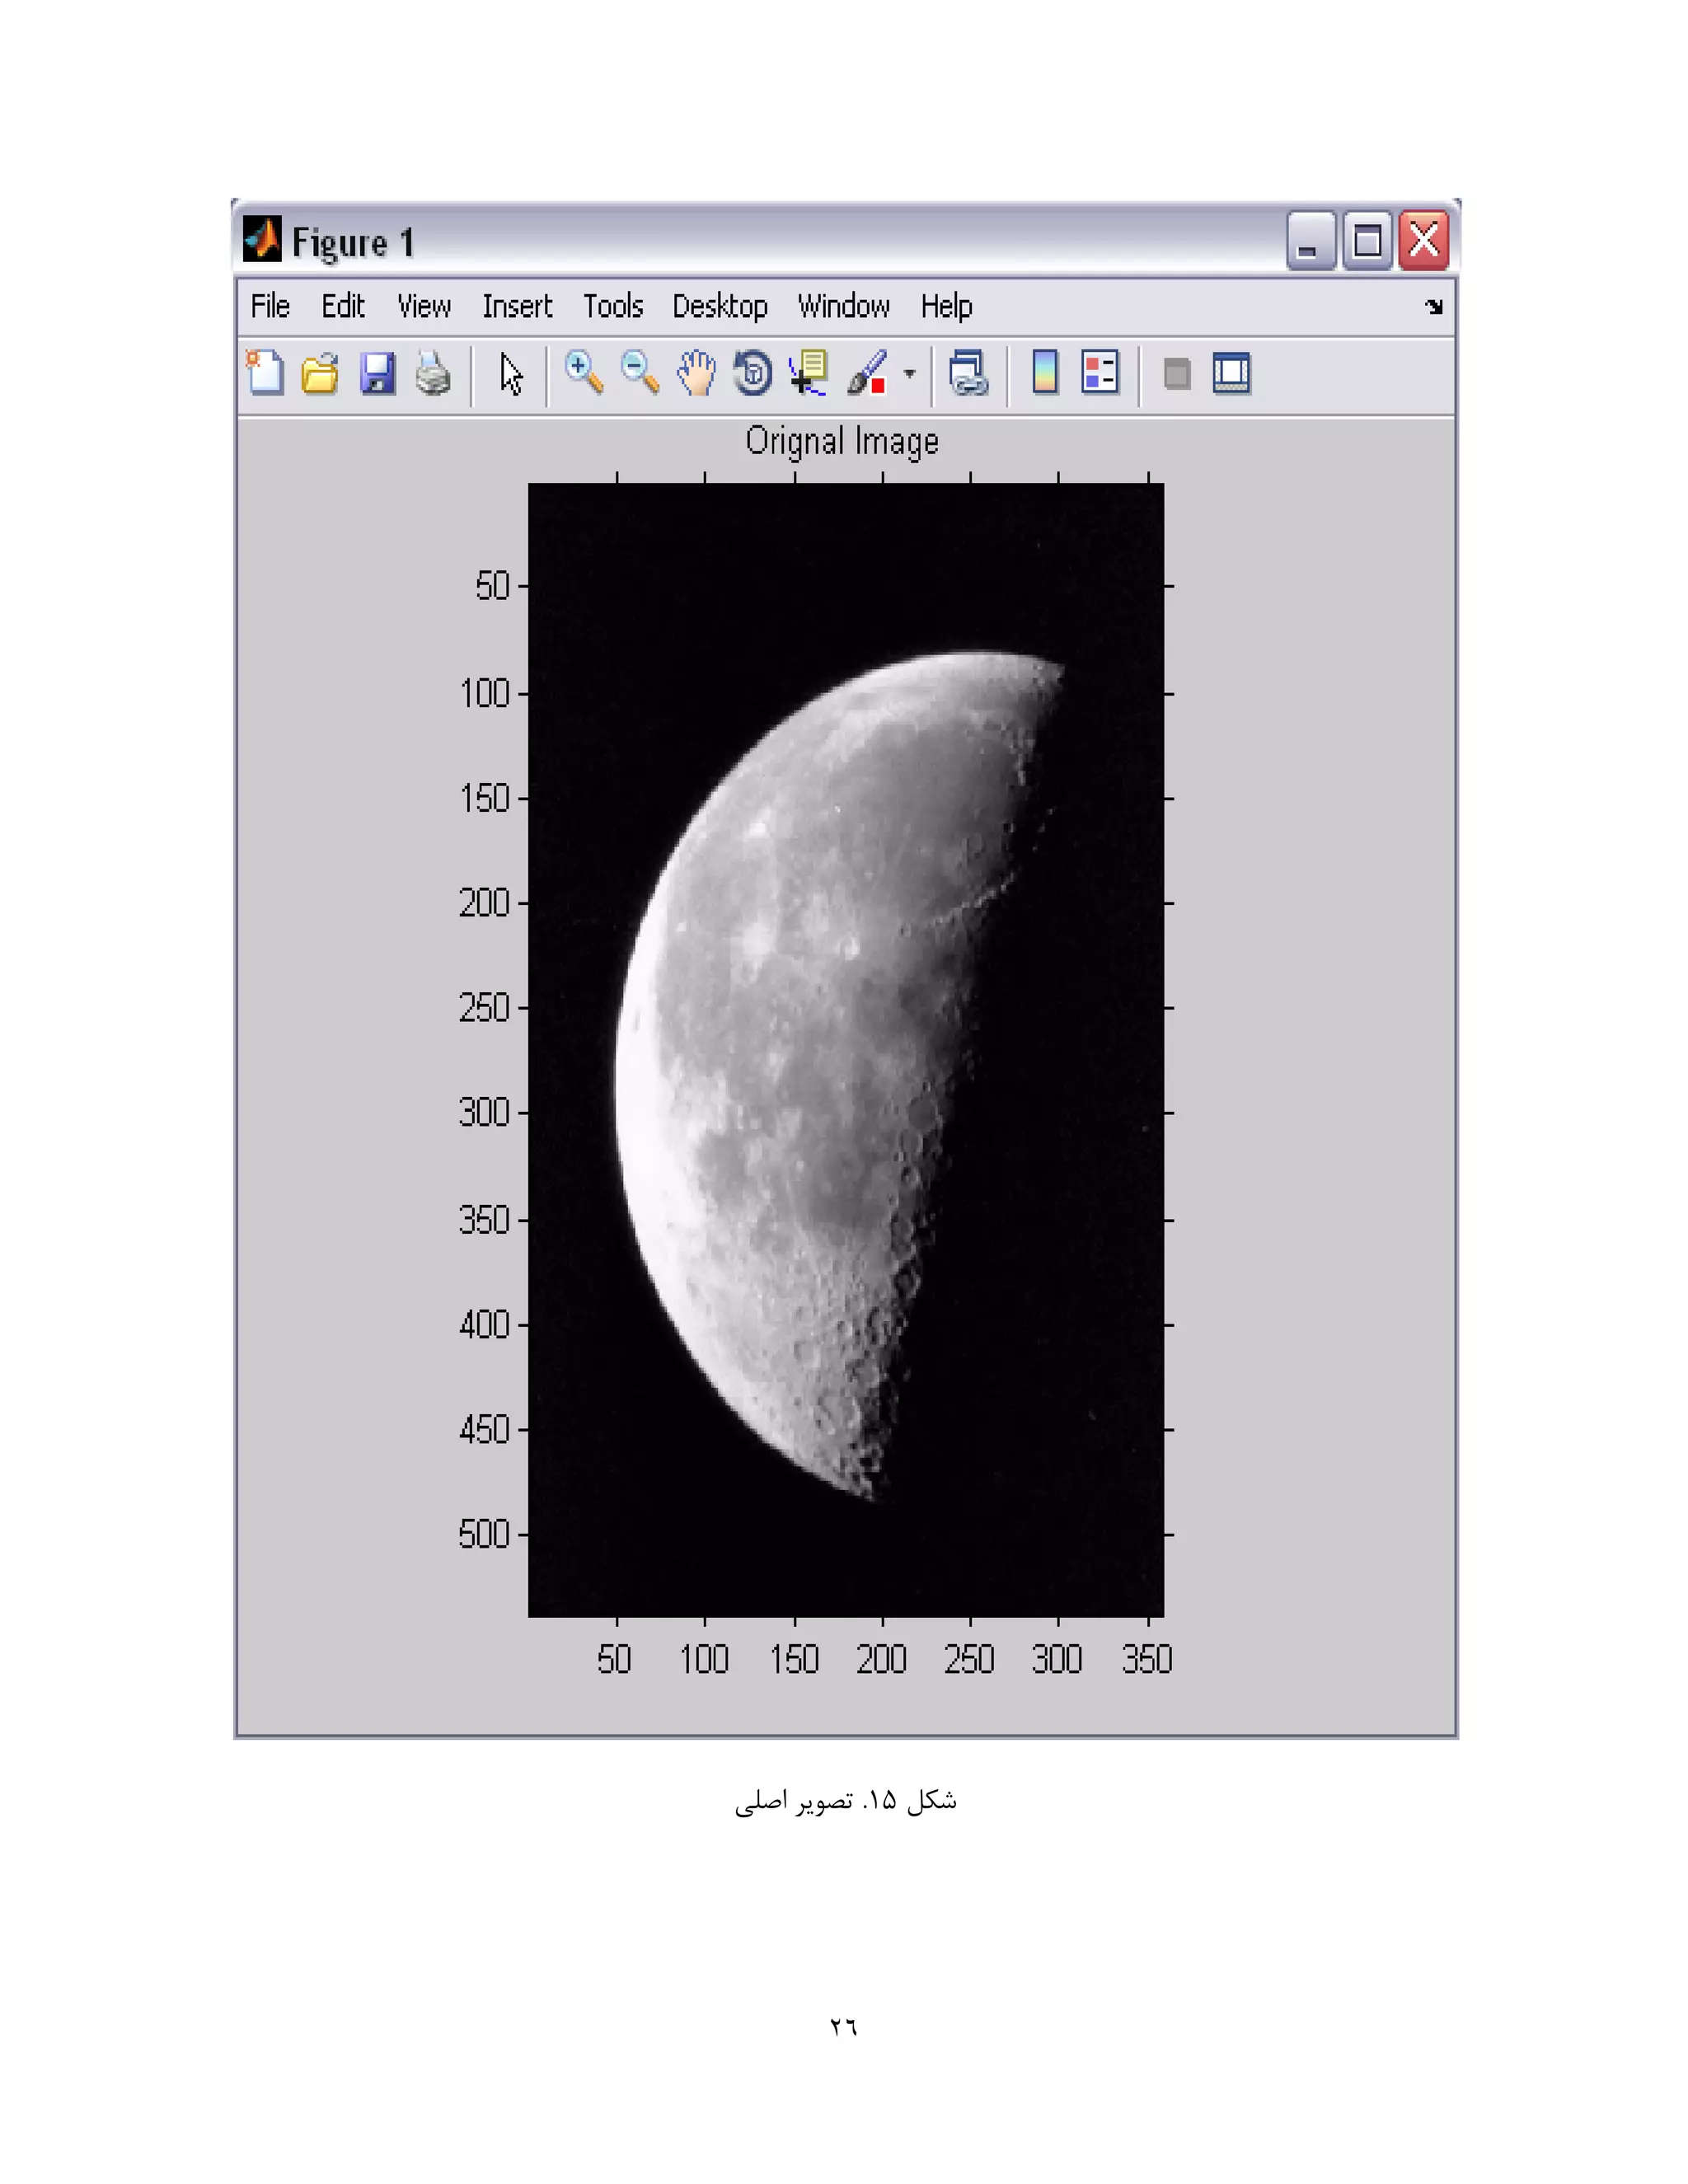Activate the Zoom Out magnifier tool
The height and width of the screenshot is (2184, 1688).
640,373
